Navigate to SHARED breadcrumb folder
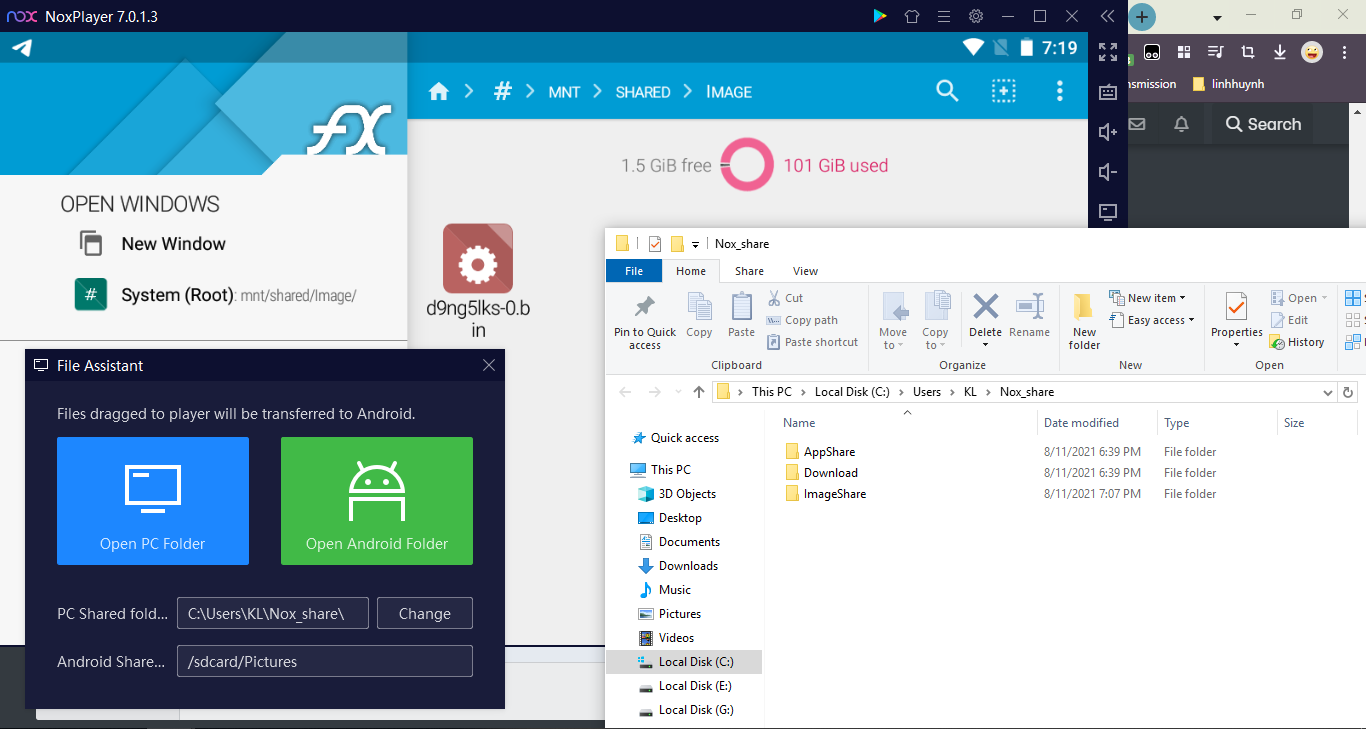 point(643,92)
